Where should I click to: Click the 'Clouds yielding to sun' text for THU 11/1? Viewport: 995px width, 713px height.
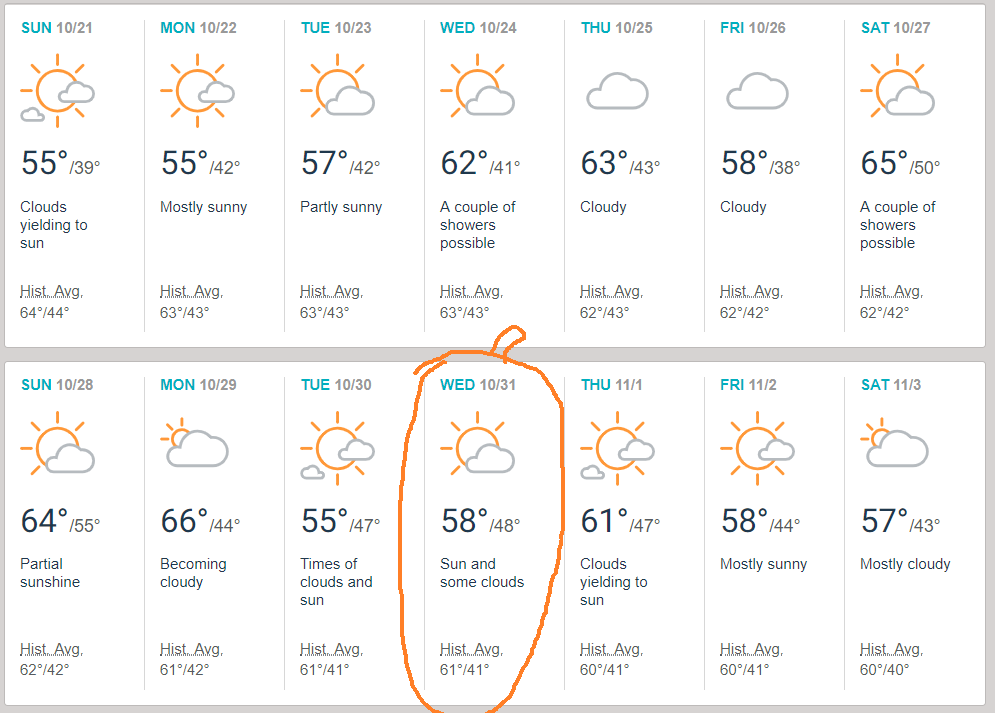(x=613, y=582)
